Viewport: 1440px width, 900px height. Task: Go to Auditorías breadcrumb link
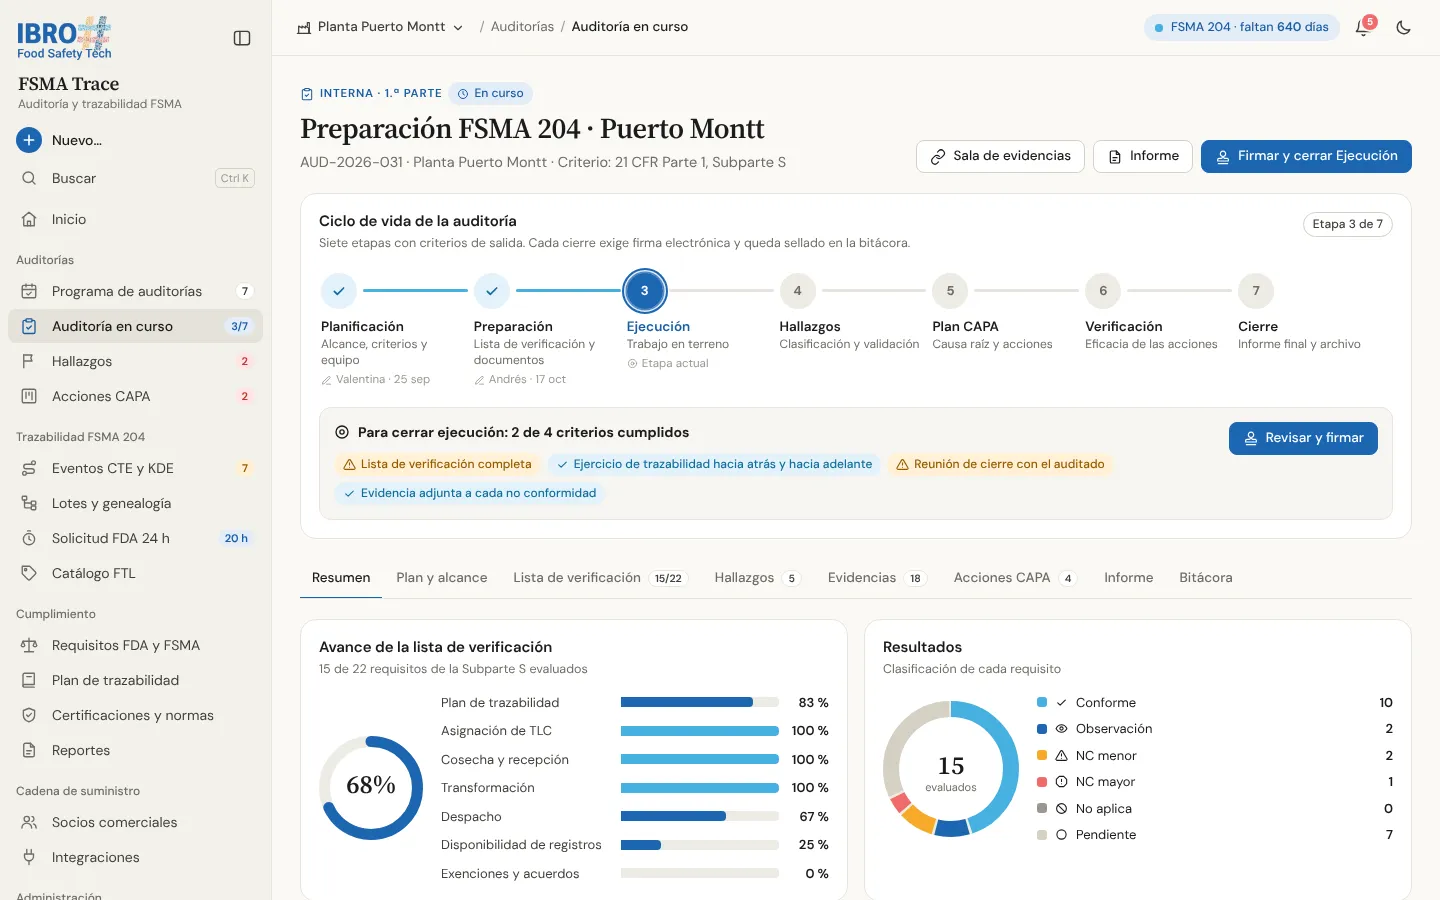[x=523, y=27]
